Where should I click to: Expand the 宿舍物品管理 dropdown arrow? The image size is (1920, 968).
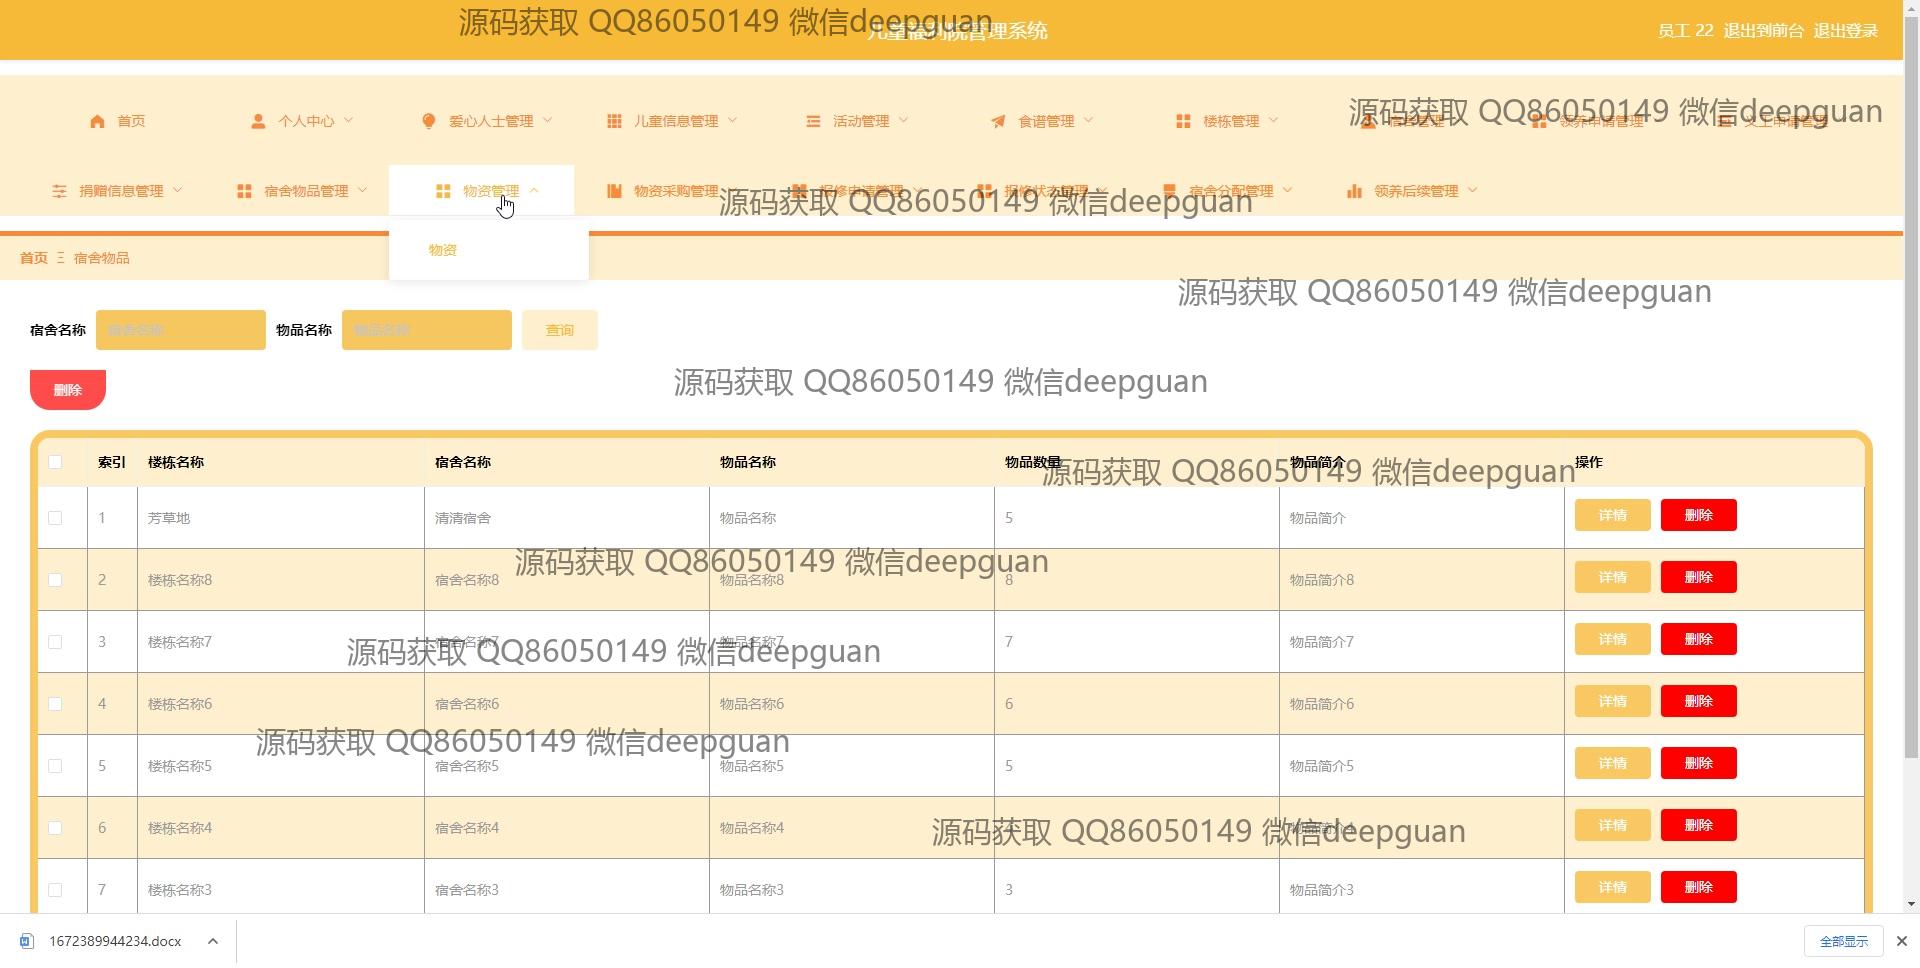coord(362,191)
